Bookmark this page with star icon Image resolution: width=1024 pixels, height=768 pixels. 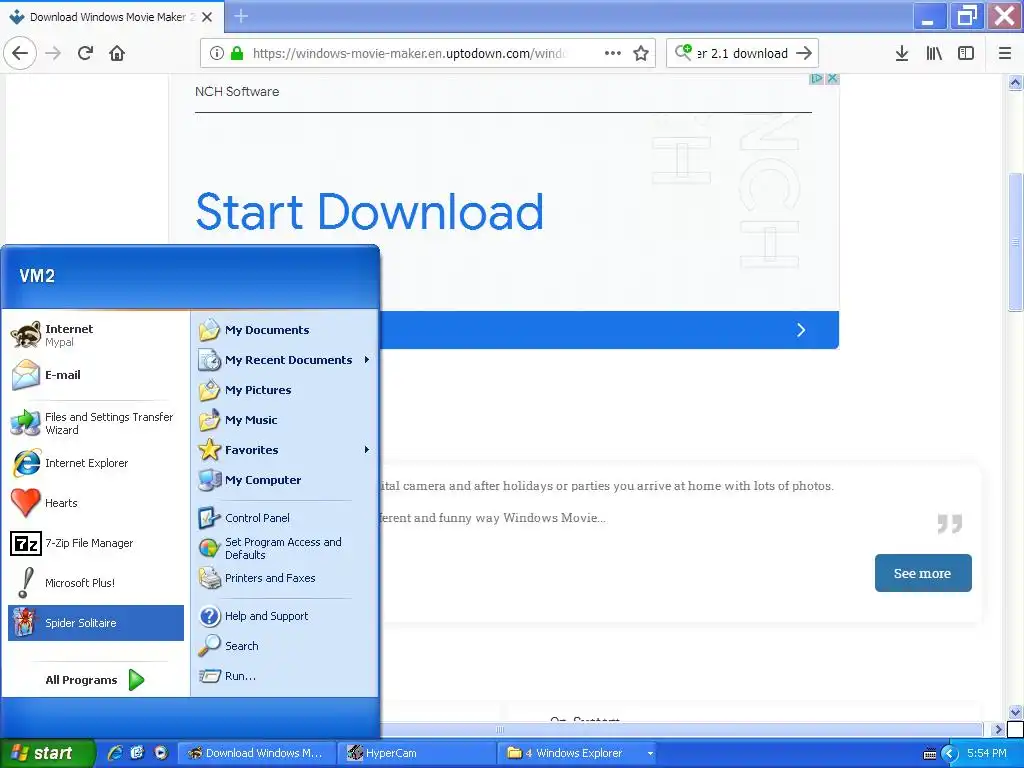pos(641,53)
